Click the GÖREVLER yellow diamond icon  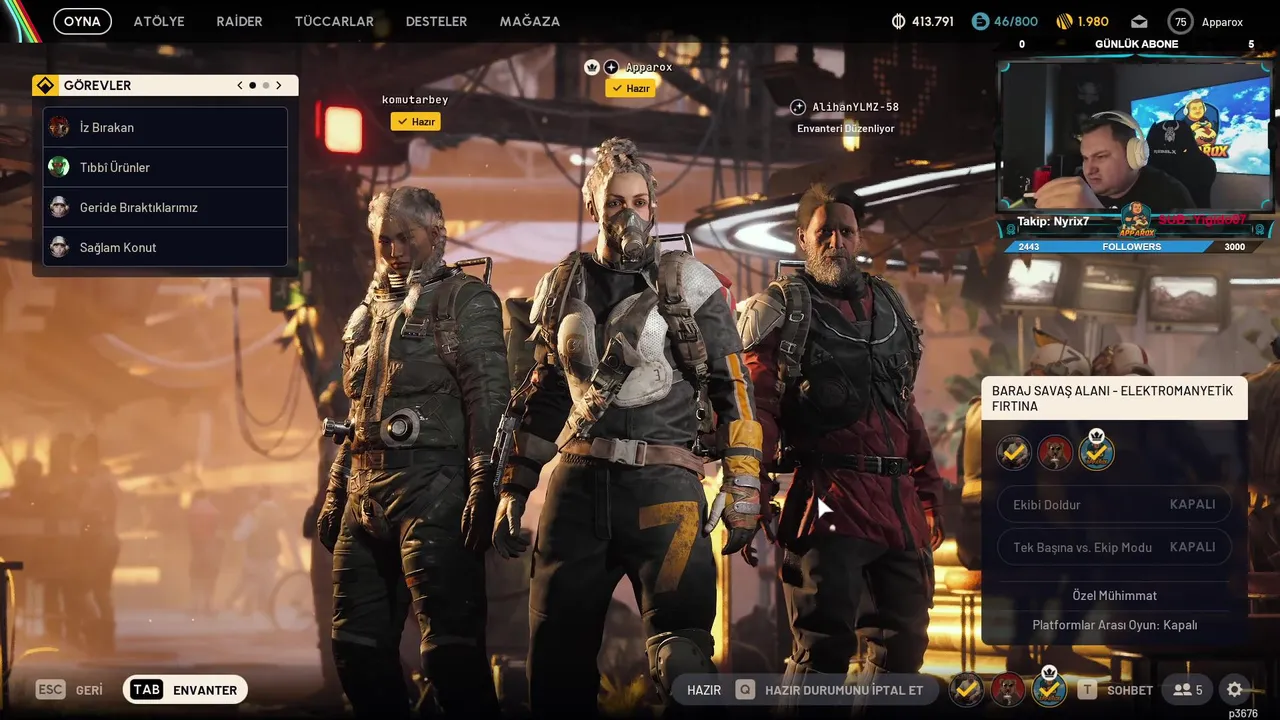point(45,85)
